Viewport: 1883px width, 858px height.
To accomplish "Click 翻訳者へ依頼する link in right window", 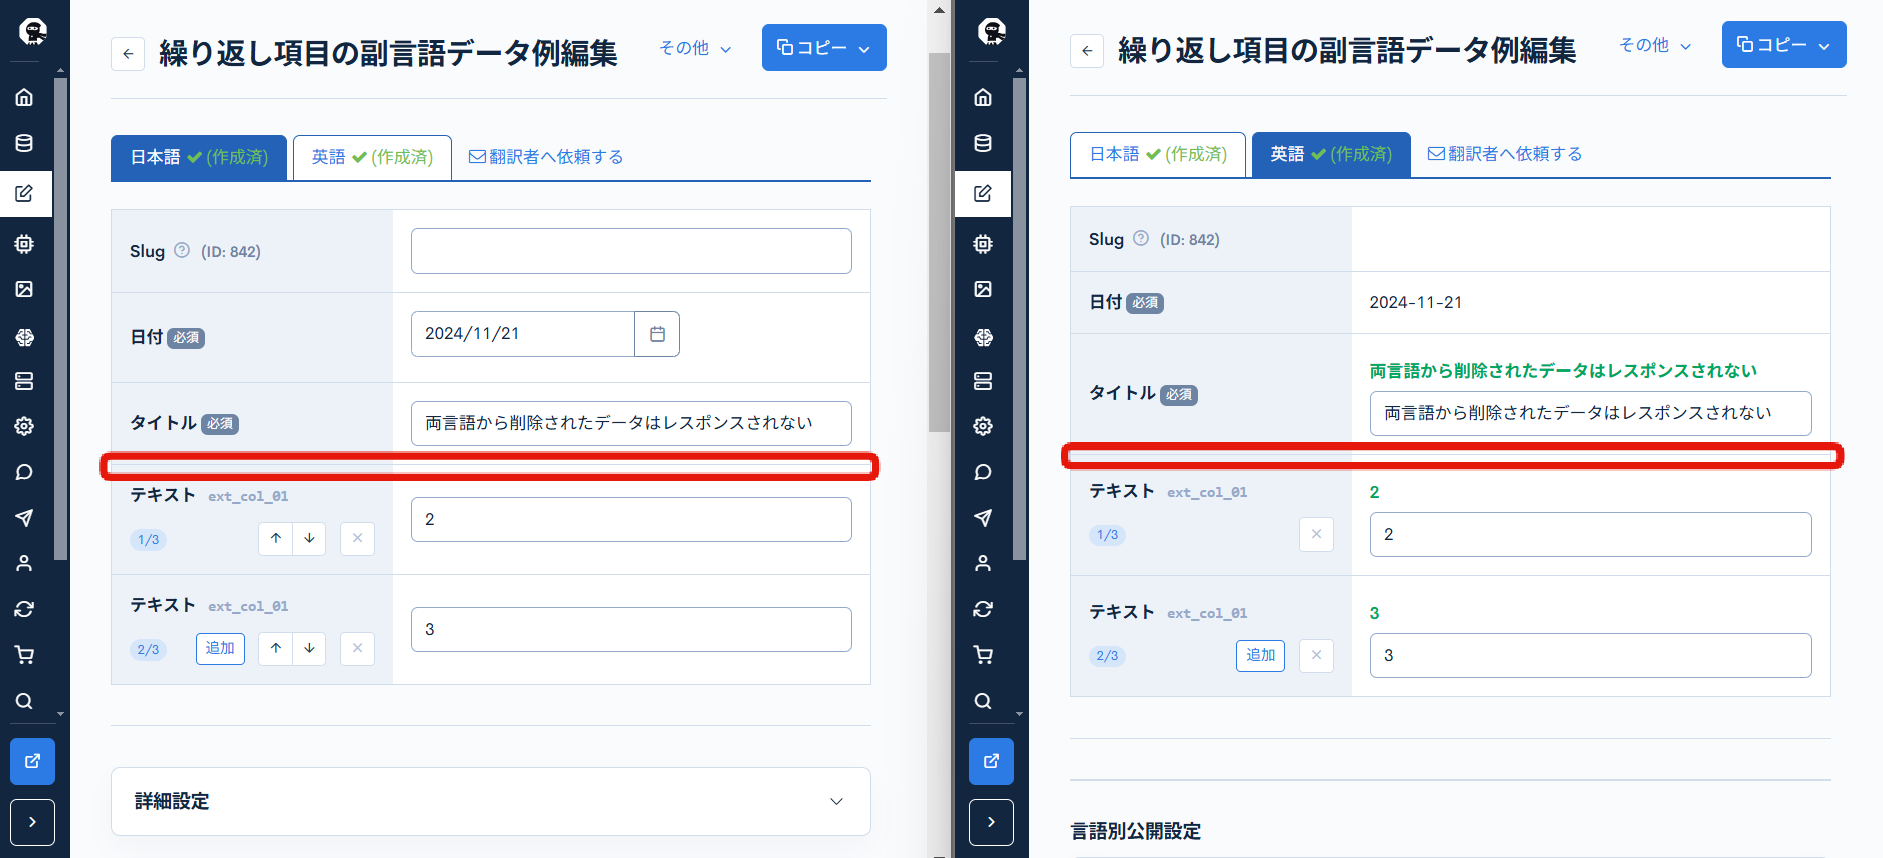I will click(x=1505, y=154).
